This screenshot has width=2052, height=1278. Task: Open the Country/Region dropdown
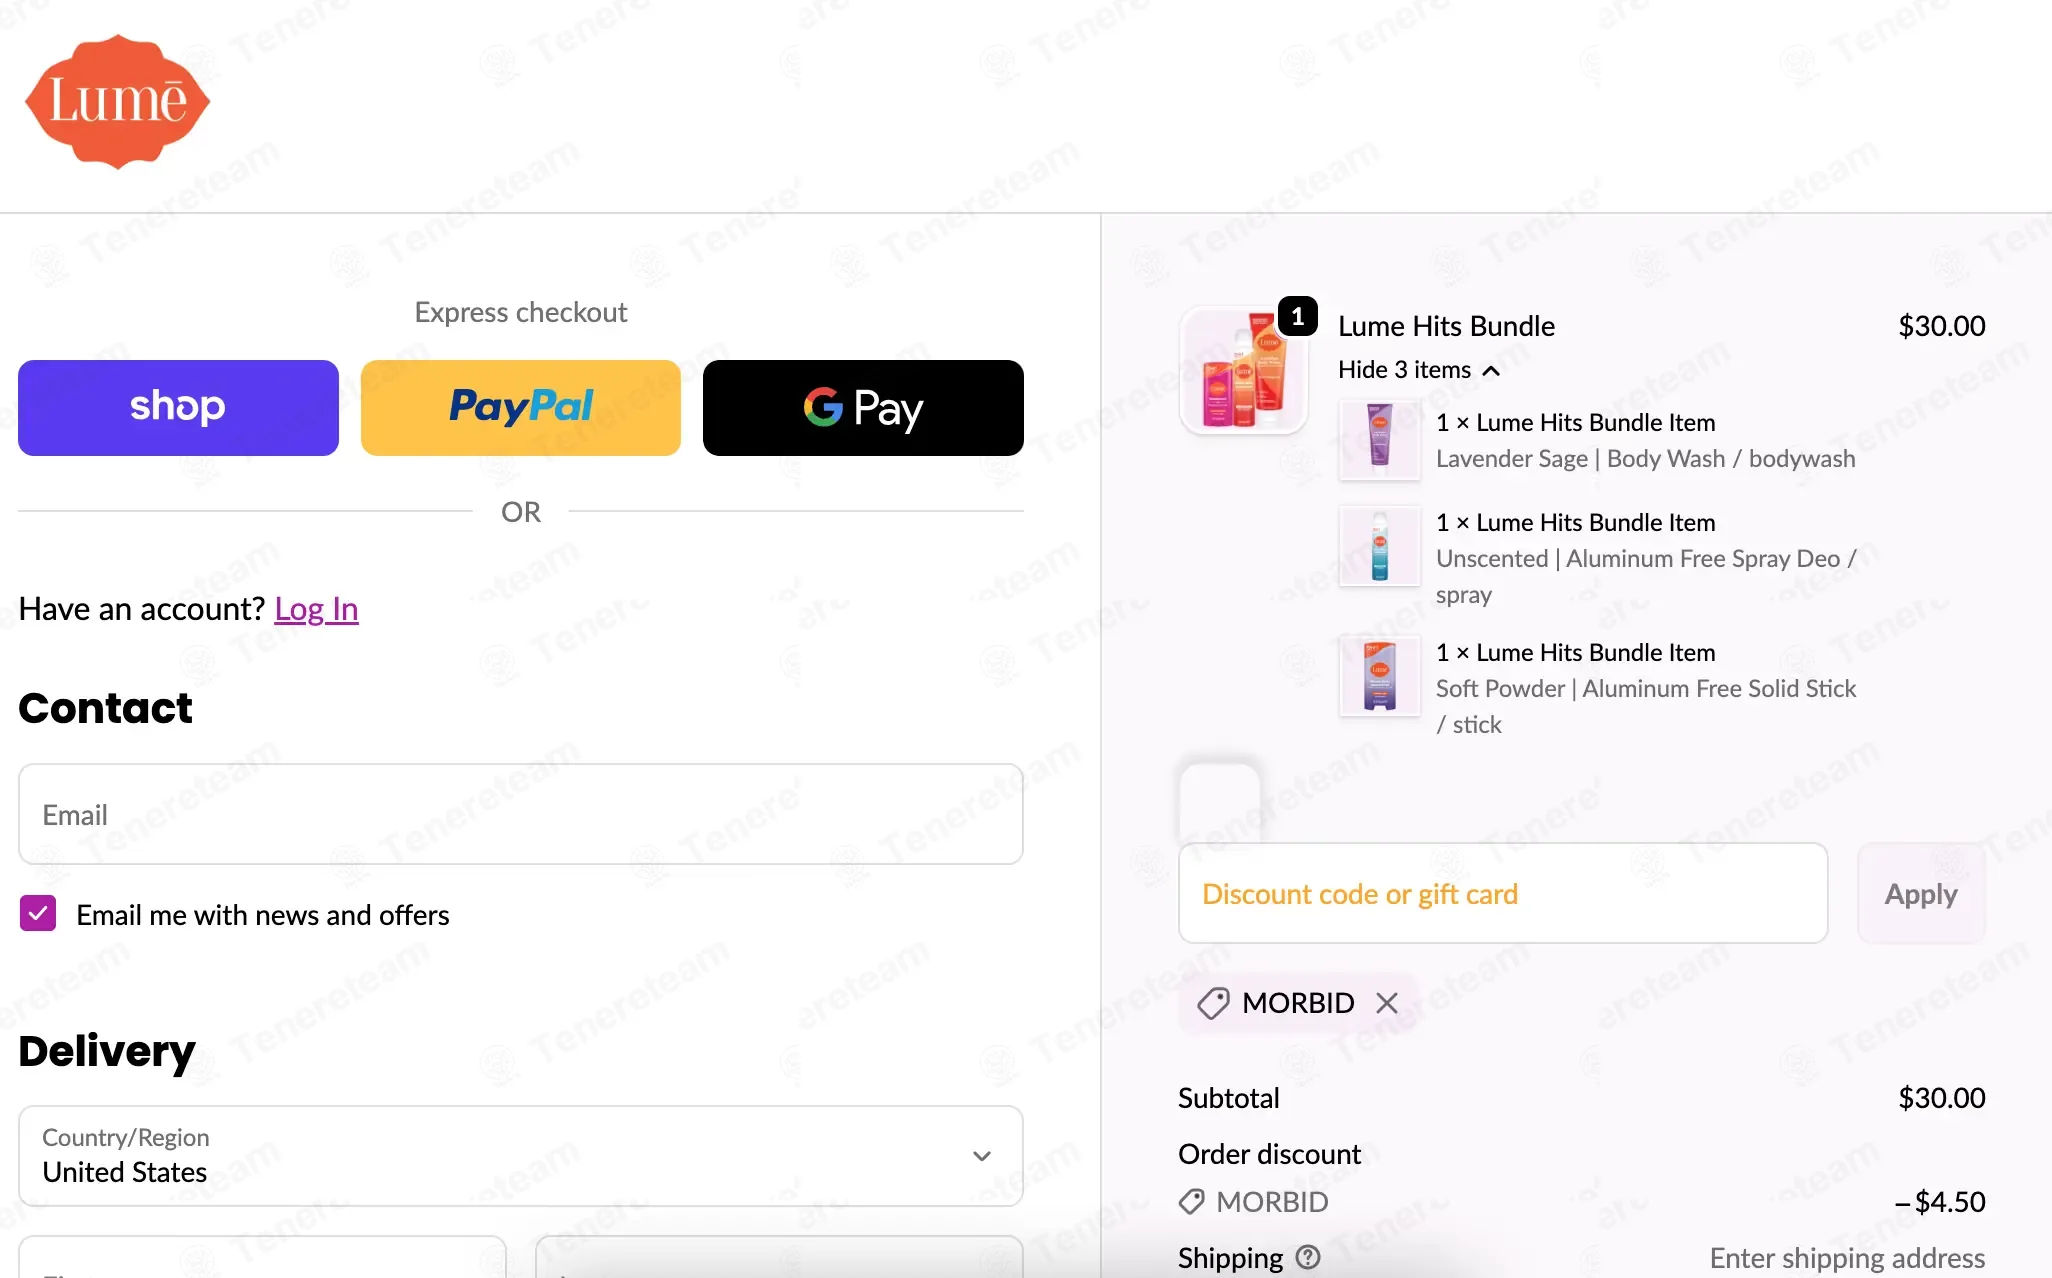[521, 1156]
